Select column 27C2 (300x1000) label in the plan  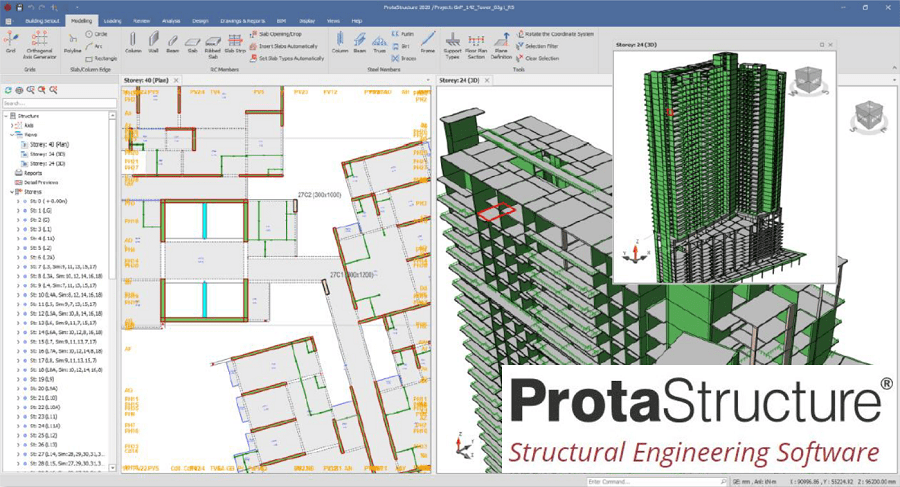click(x=319, y=195)
